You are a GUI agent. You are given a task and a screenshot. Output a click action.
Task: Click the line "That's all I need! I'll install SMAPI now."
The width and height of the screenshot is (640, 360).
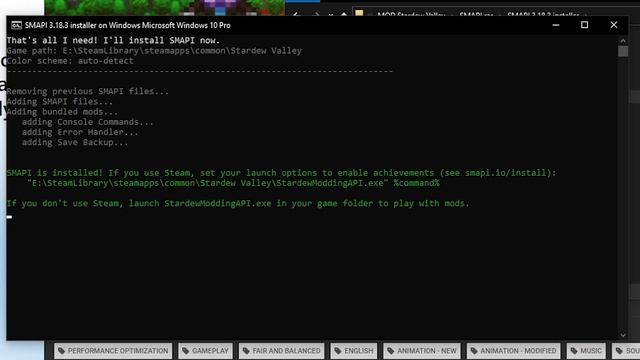[x=113, y=40]
